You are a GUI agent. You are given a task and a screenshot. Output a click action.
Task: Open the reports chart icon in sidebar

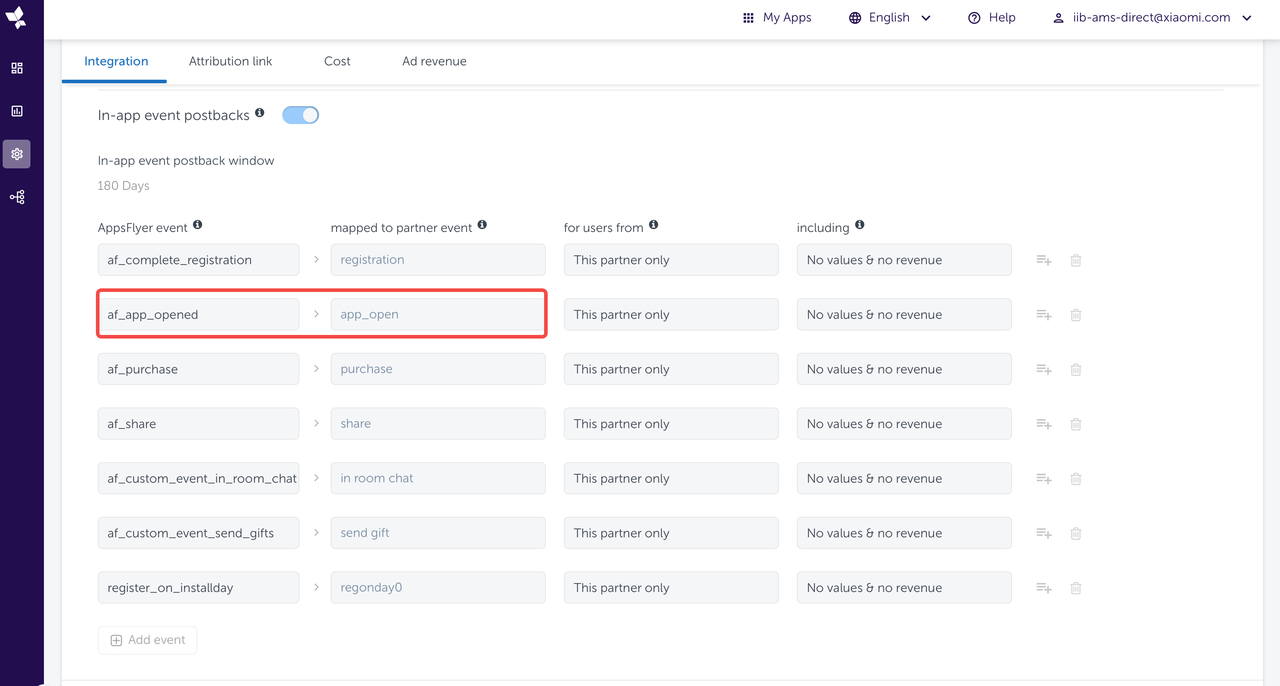[17, 111]
